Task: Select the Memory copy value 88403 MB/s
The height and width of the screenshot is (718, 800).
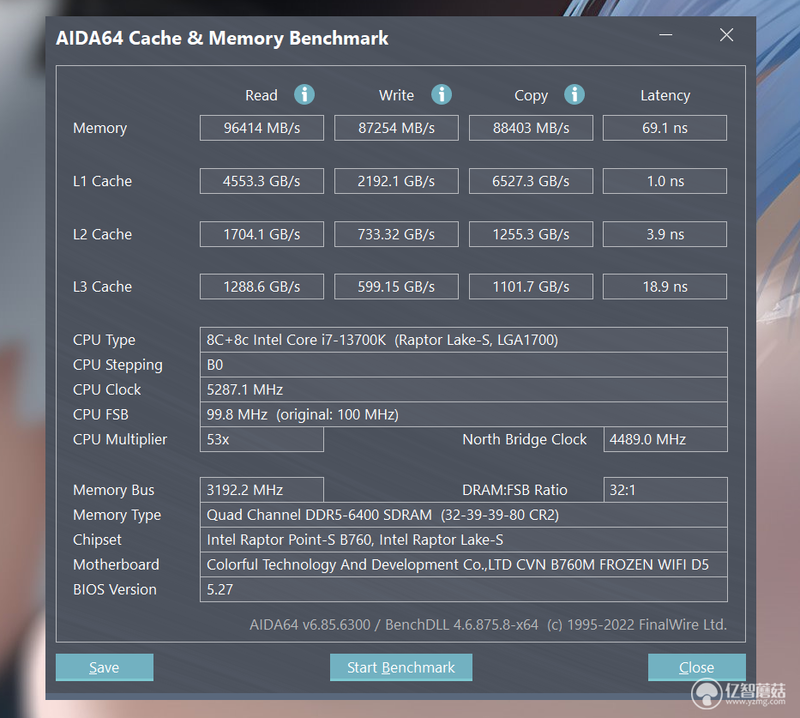Action: click(531, 128)
